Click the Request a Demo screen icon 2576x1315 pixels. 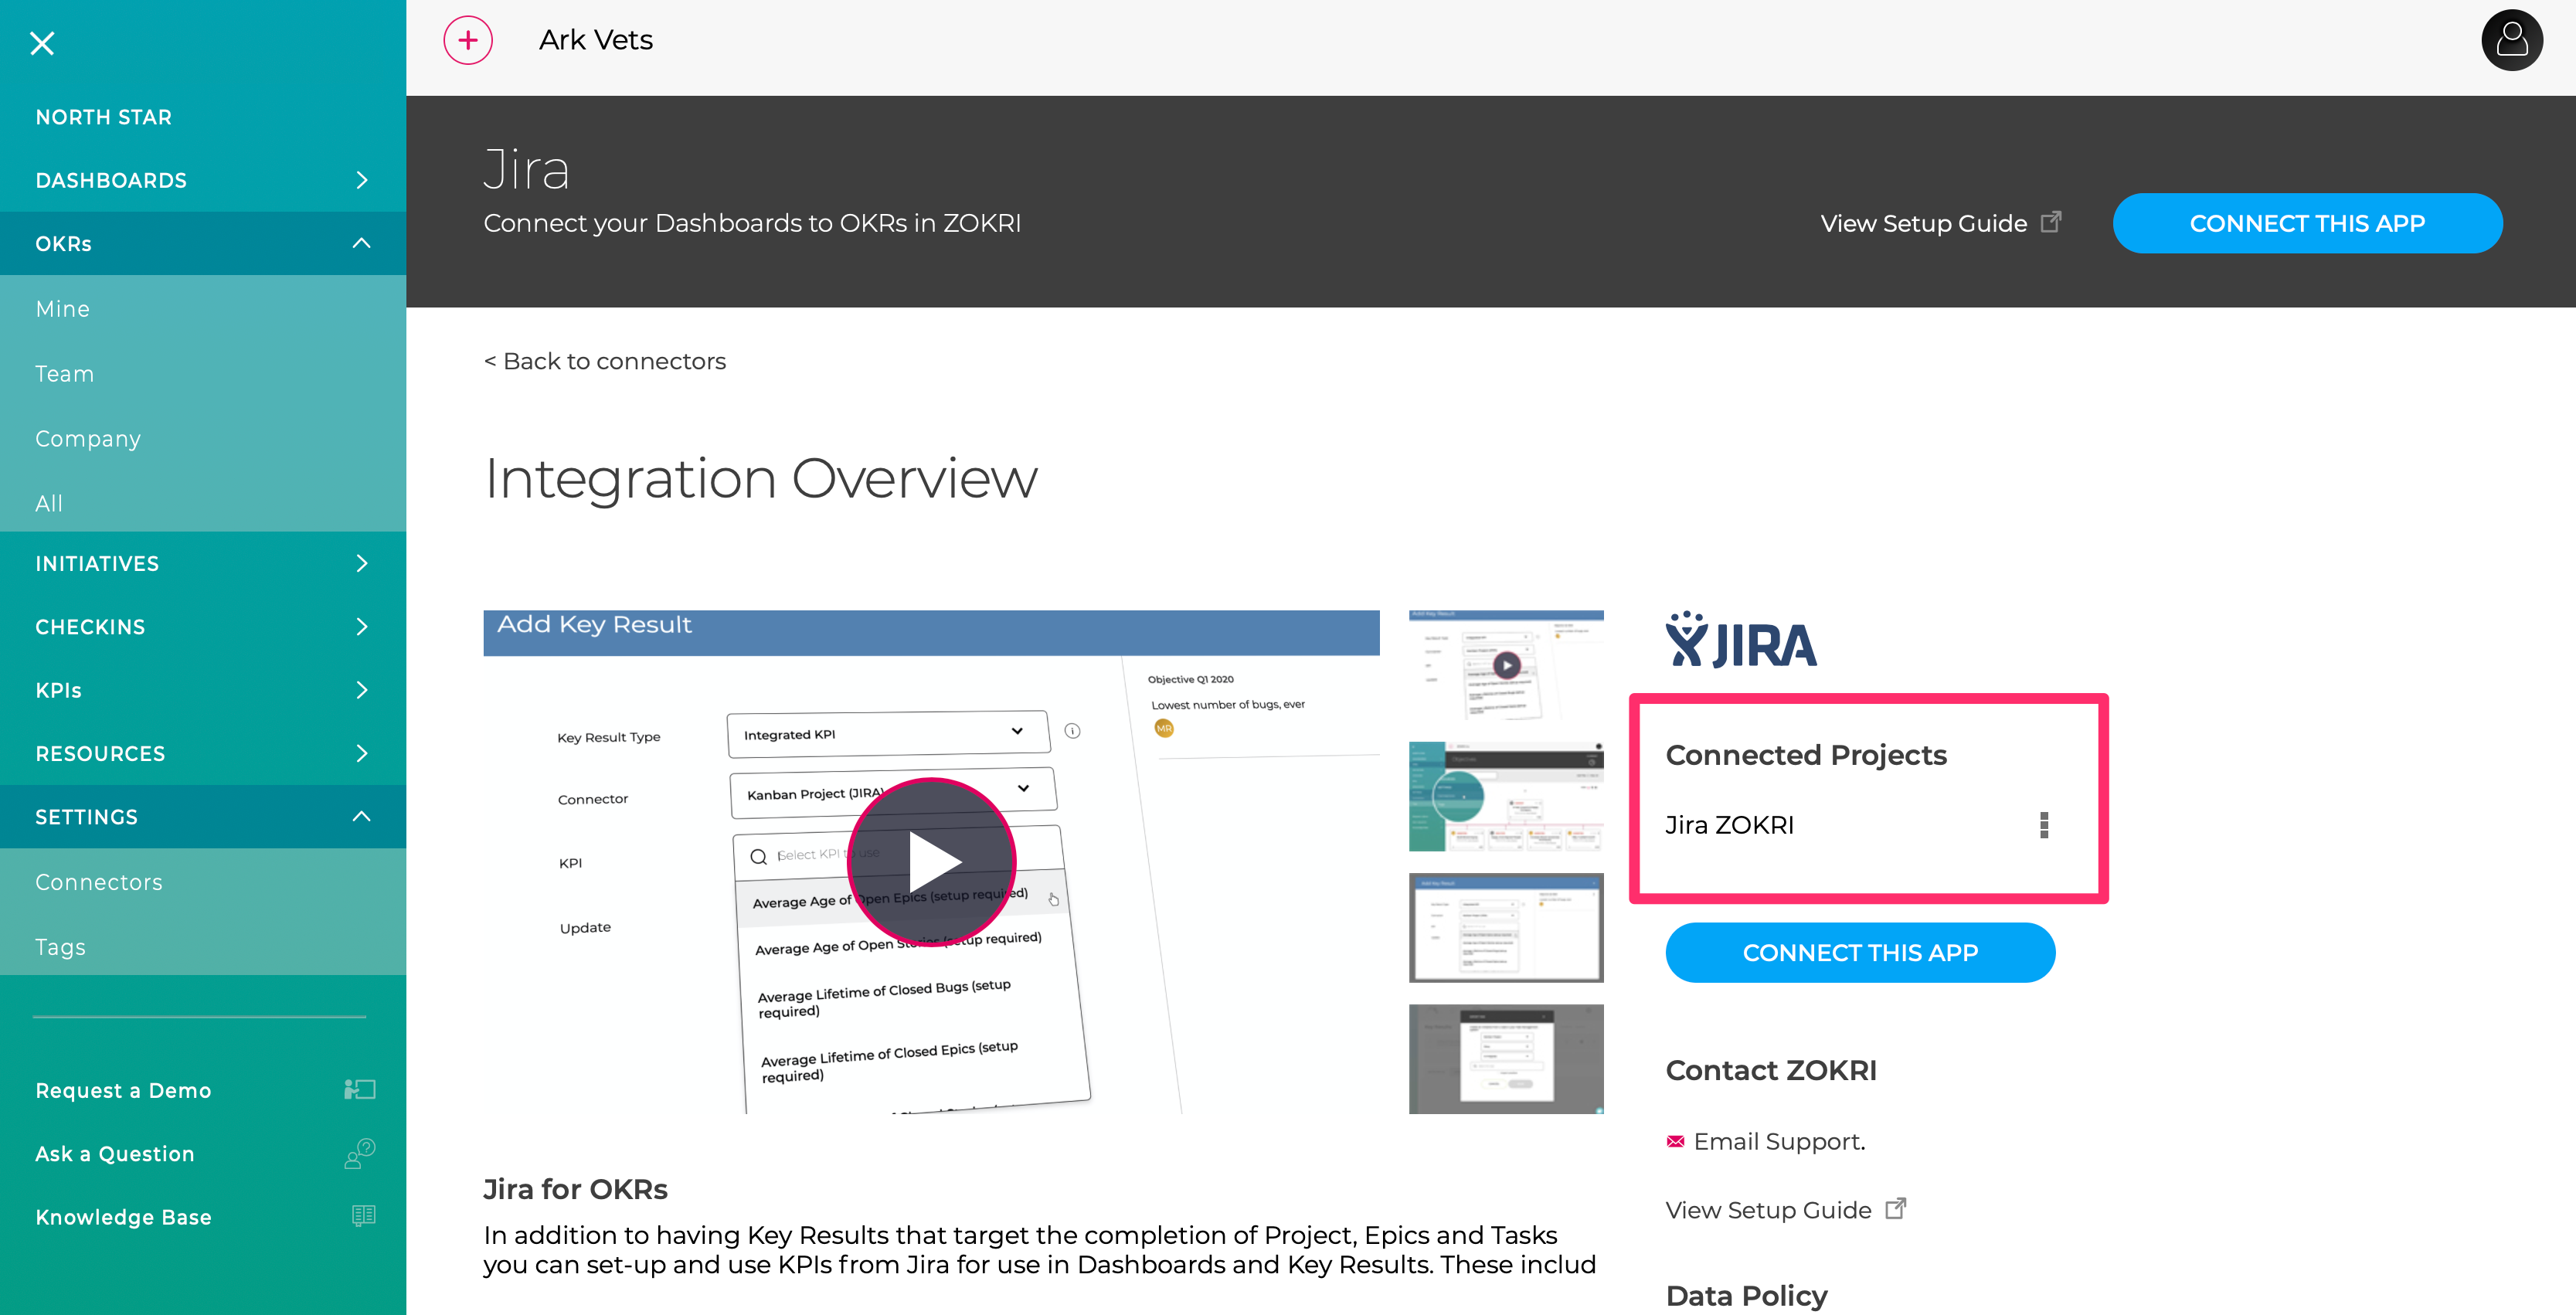point(360,1089)
